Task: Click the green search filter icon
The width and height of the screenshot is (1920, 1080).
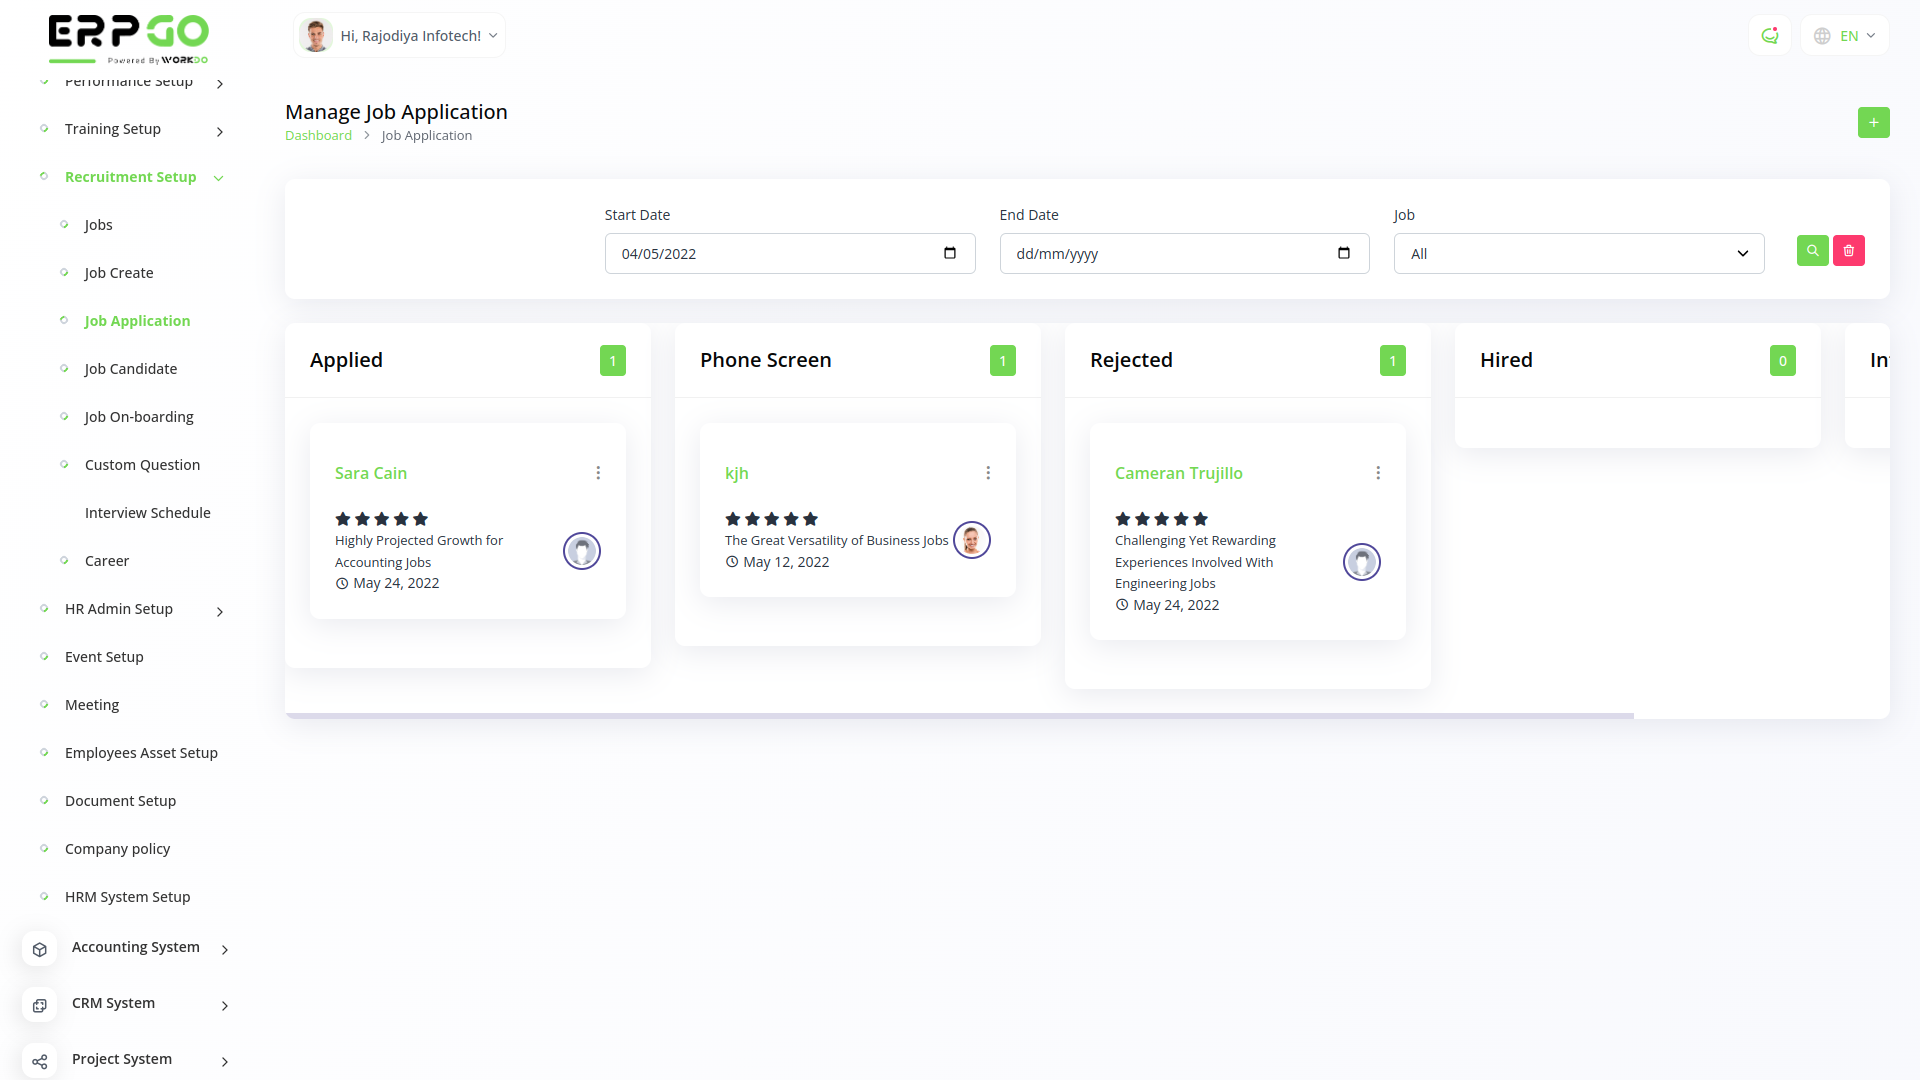Action: (x=1811, y=250)
